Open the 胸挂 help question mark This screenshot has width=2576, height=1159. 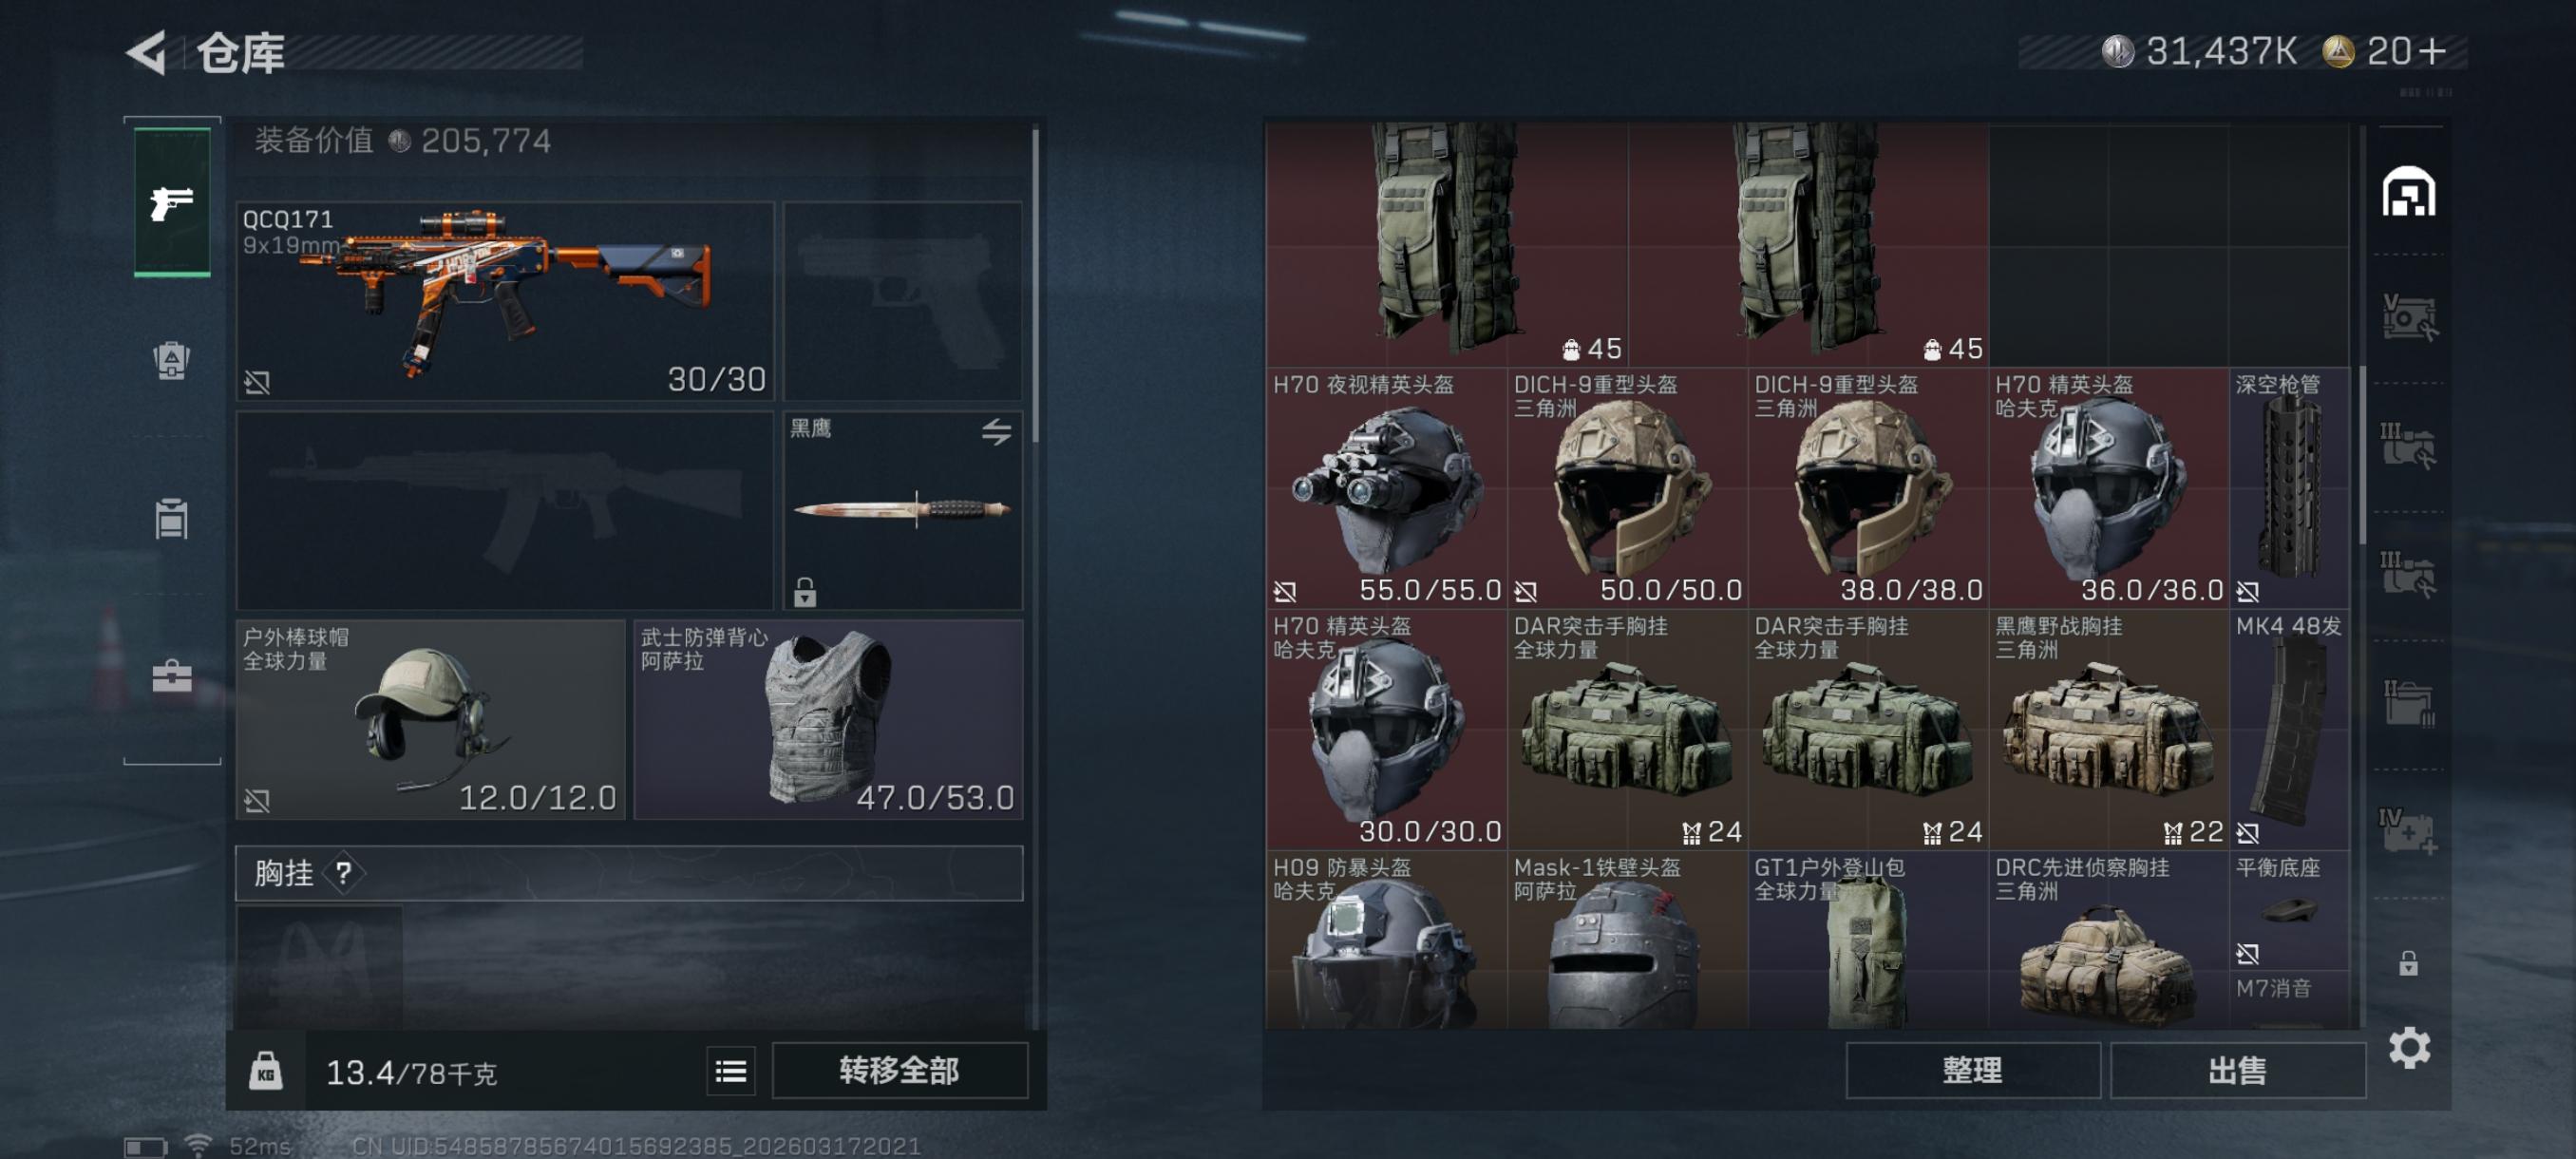343,873
